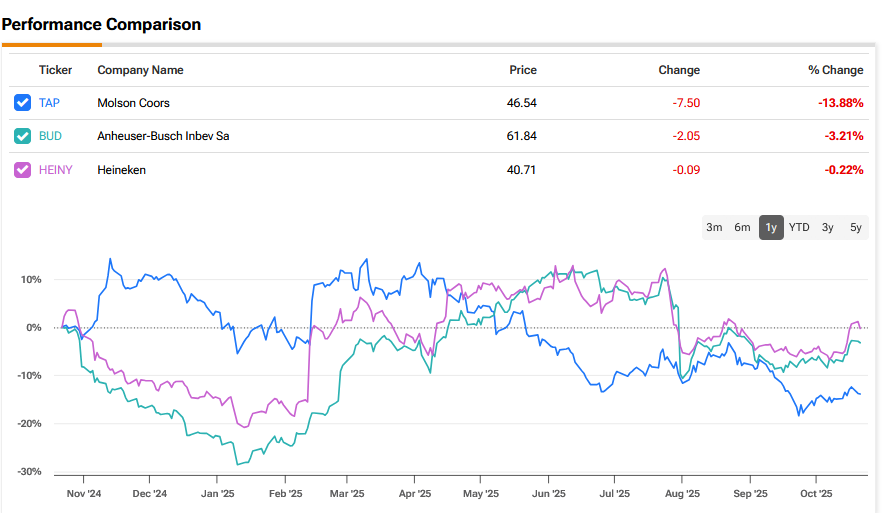This screenshot has height=513, width=888.
Task: Click the Price column header
Action: pos(522,70)
